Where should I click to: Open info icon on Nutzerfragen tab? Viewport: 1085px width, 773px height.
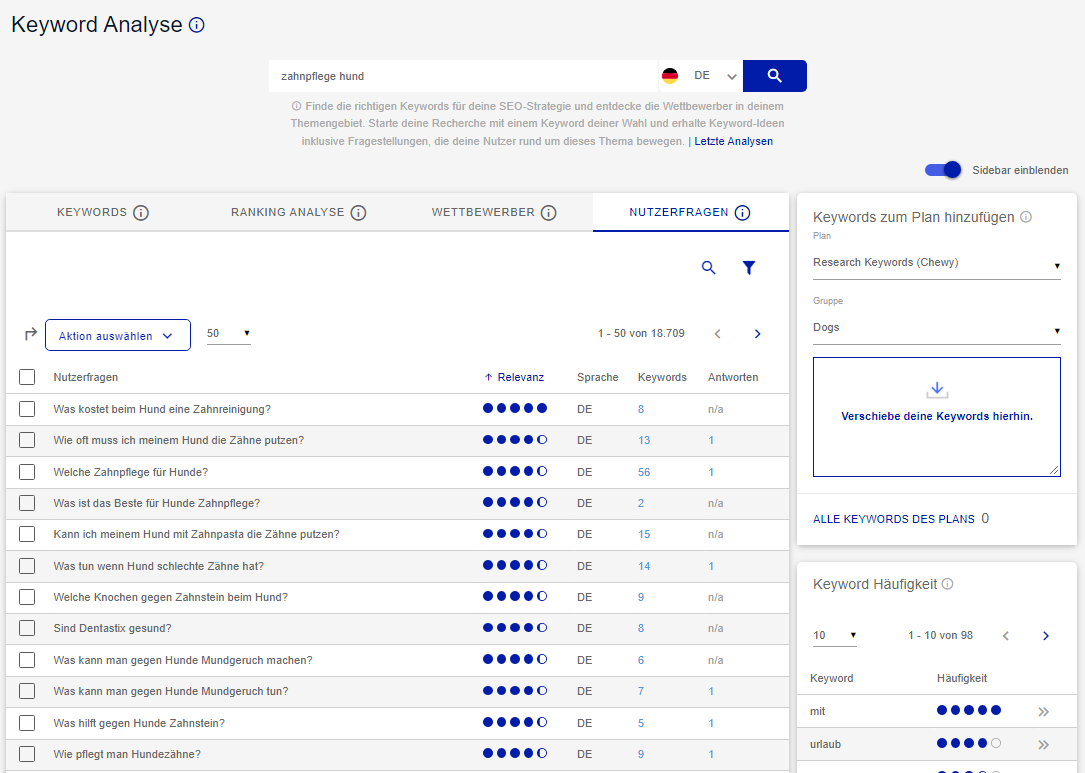pyautogui.click(x=742, y=212)
